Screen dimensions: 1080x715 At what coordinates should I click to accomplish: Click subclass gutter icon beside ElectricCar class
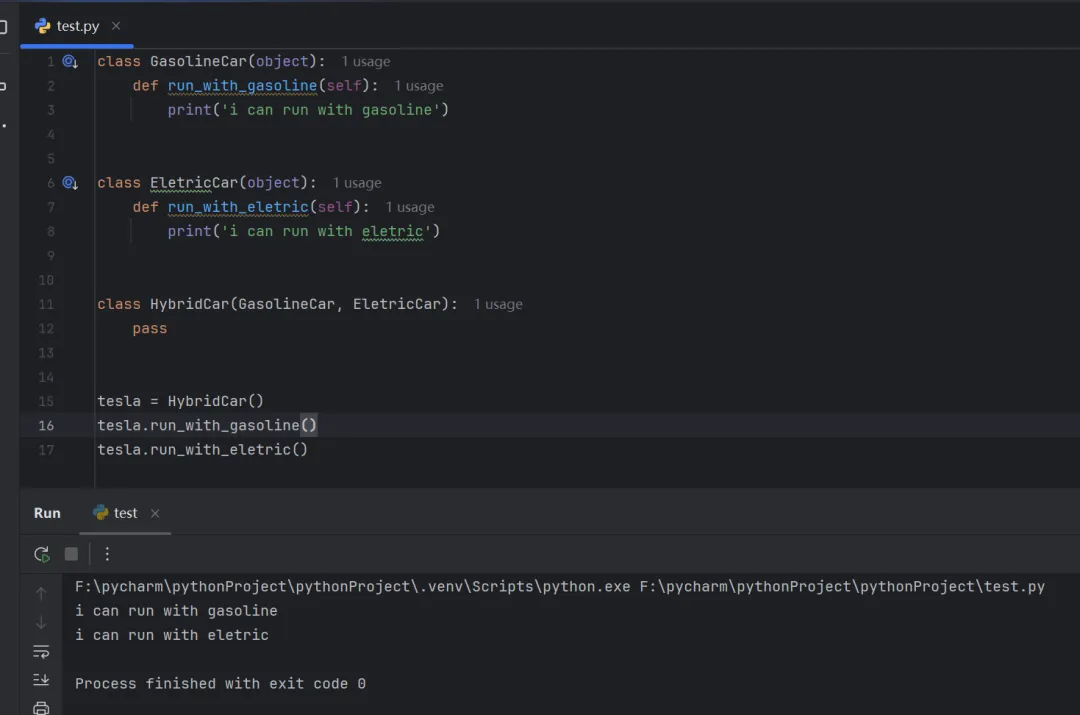70,183
